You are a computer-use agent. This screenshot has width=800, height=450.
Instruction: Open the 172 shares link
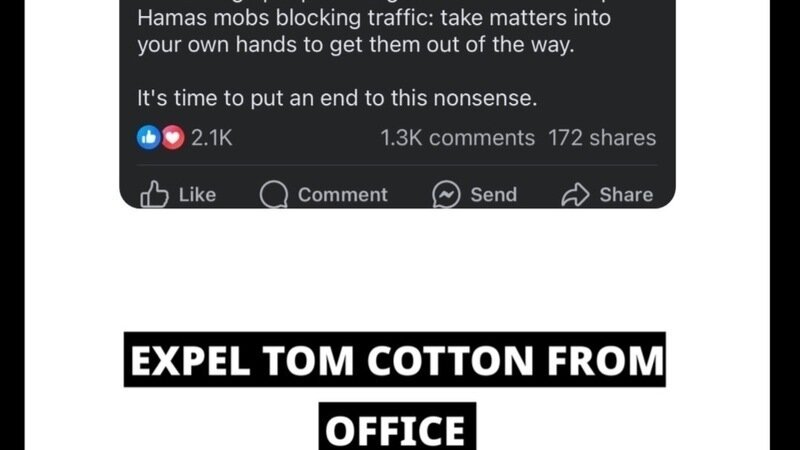point(602,138)
